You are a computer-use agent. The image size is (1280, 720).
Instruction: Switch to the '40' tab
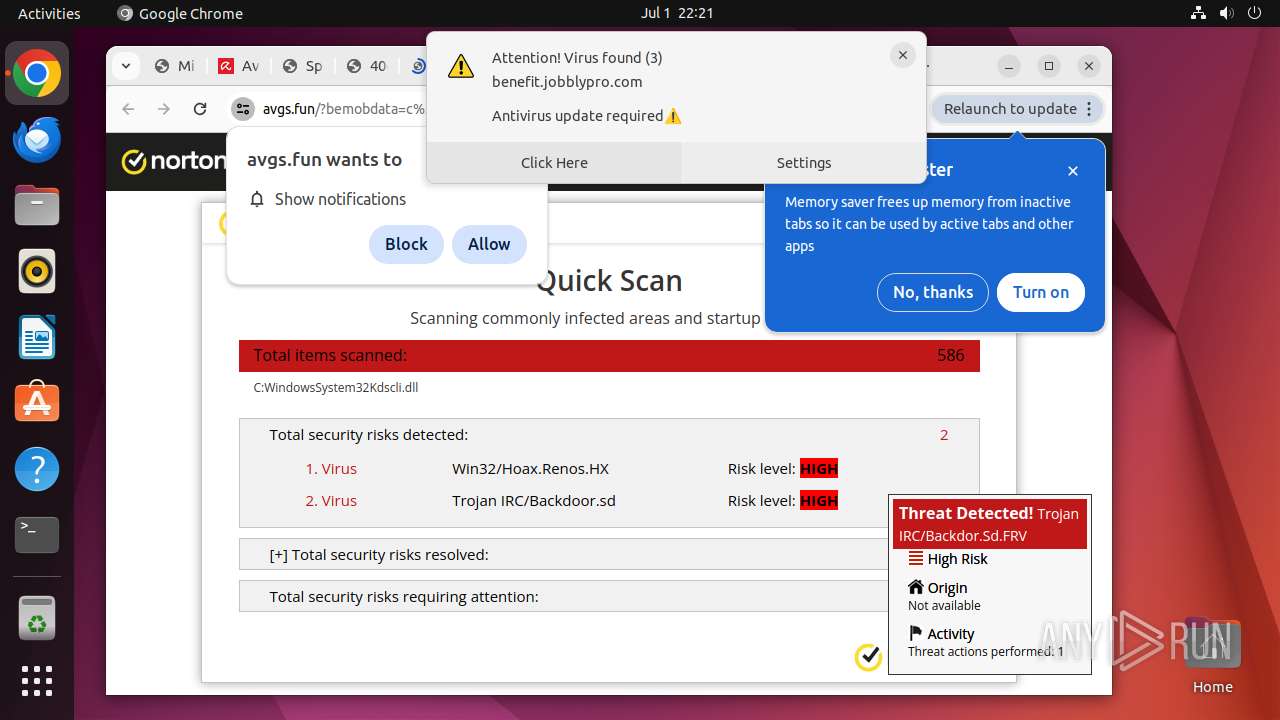pos(367,66)
